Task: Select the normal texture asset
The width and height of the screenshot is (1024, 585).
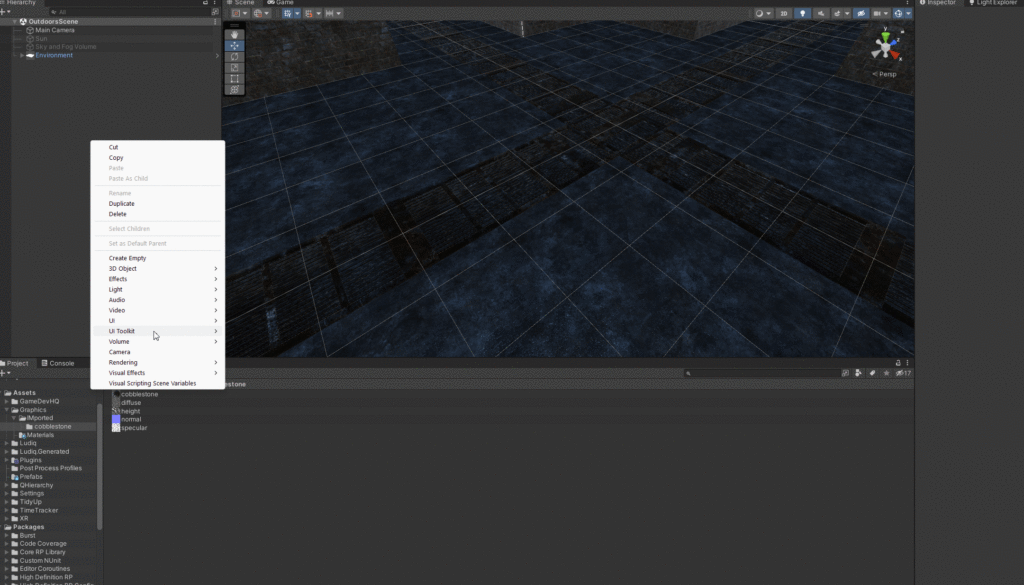Action: 131,419
